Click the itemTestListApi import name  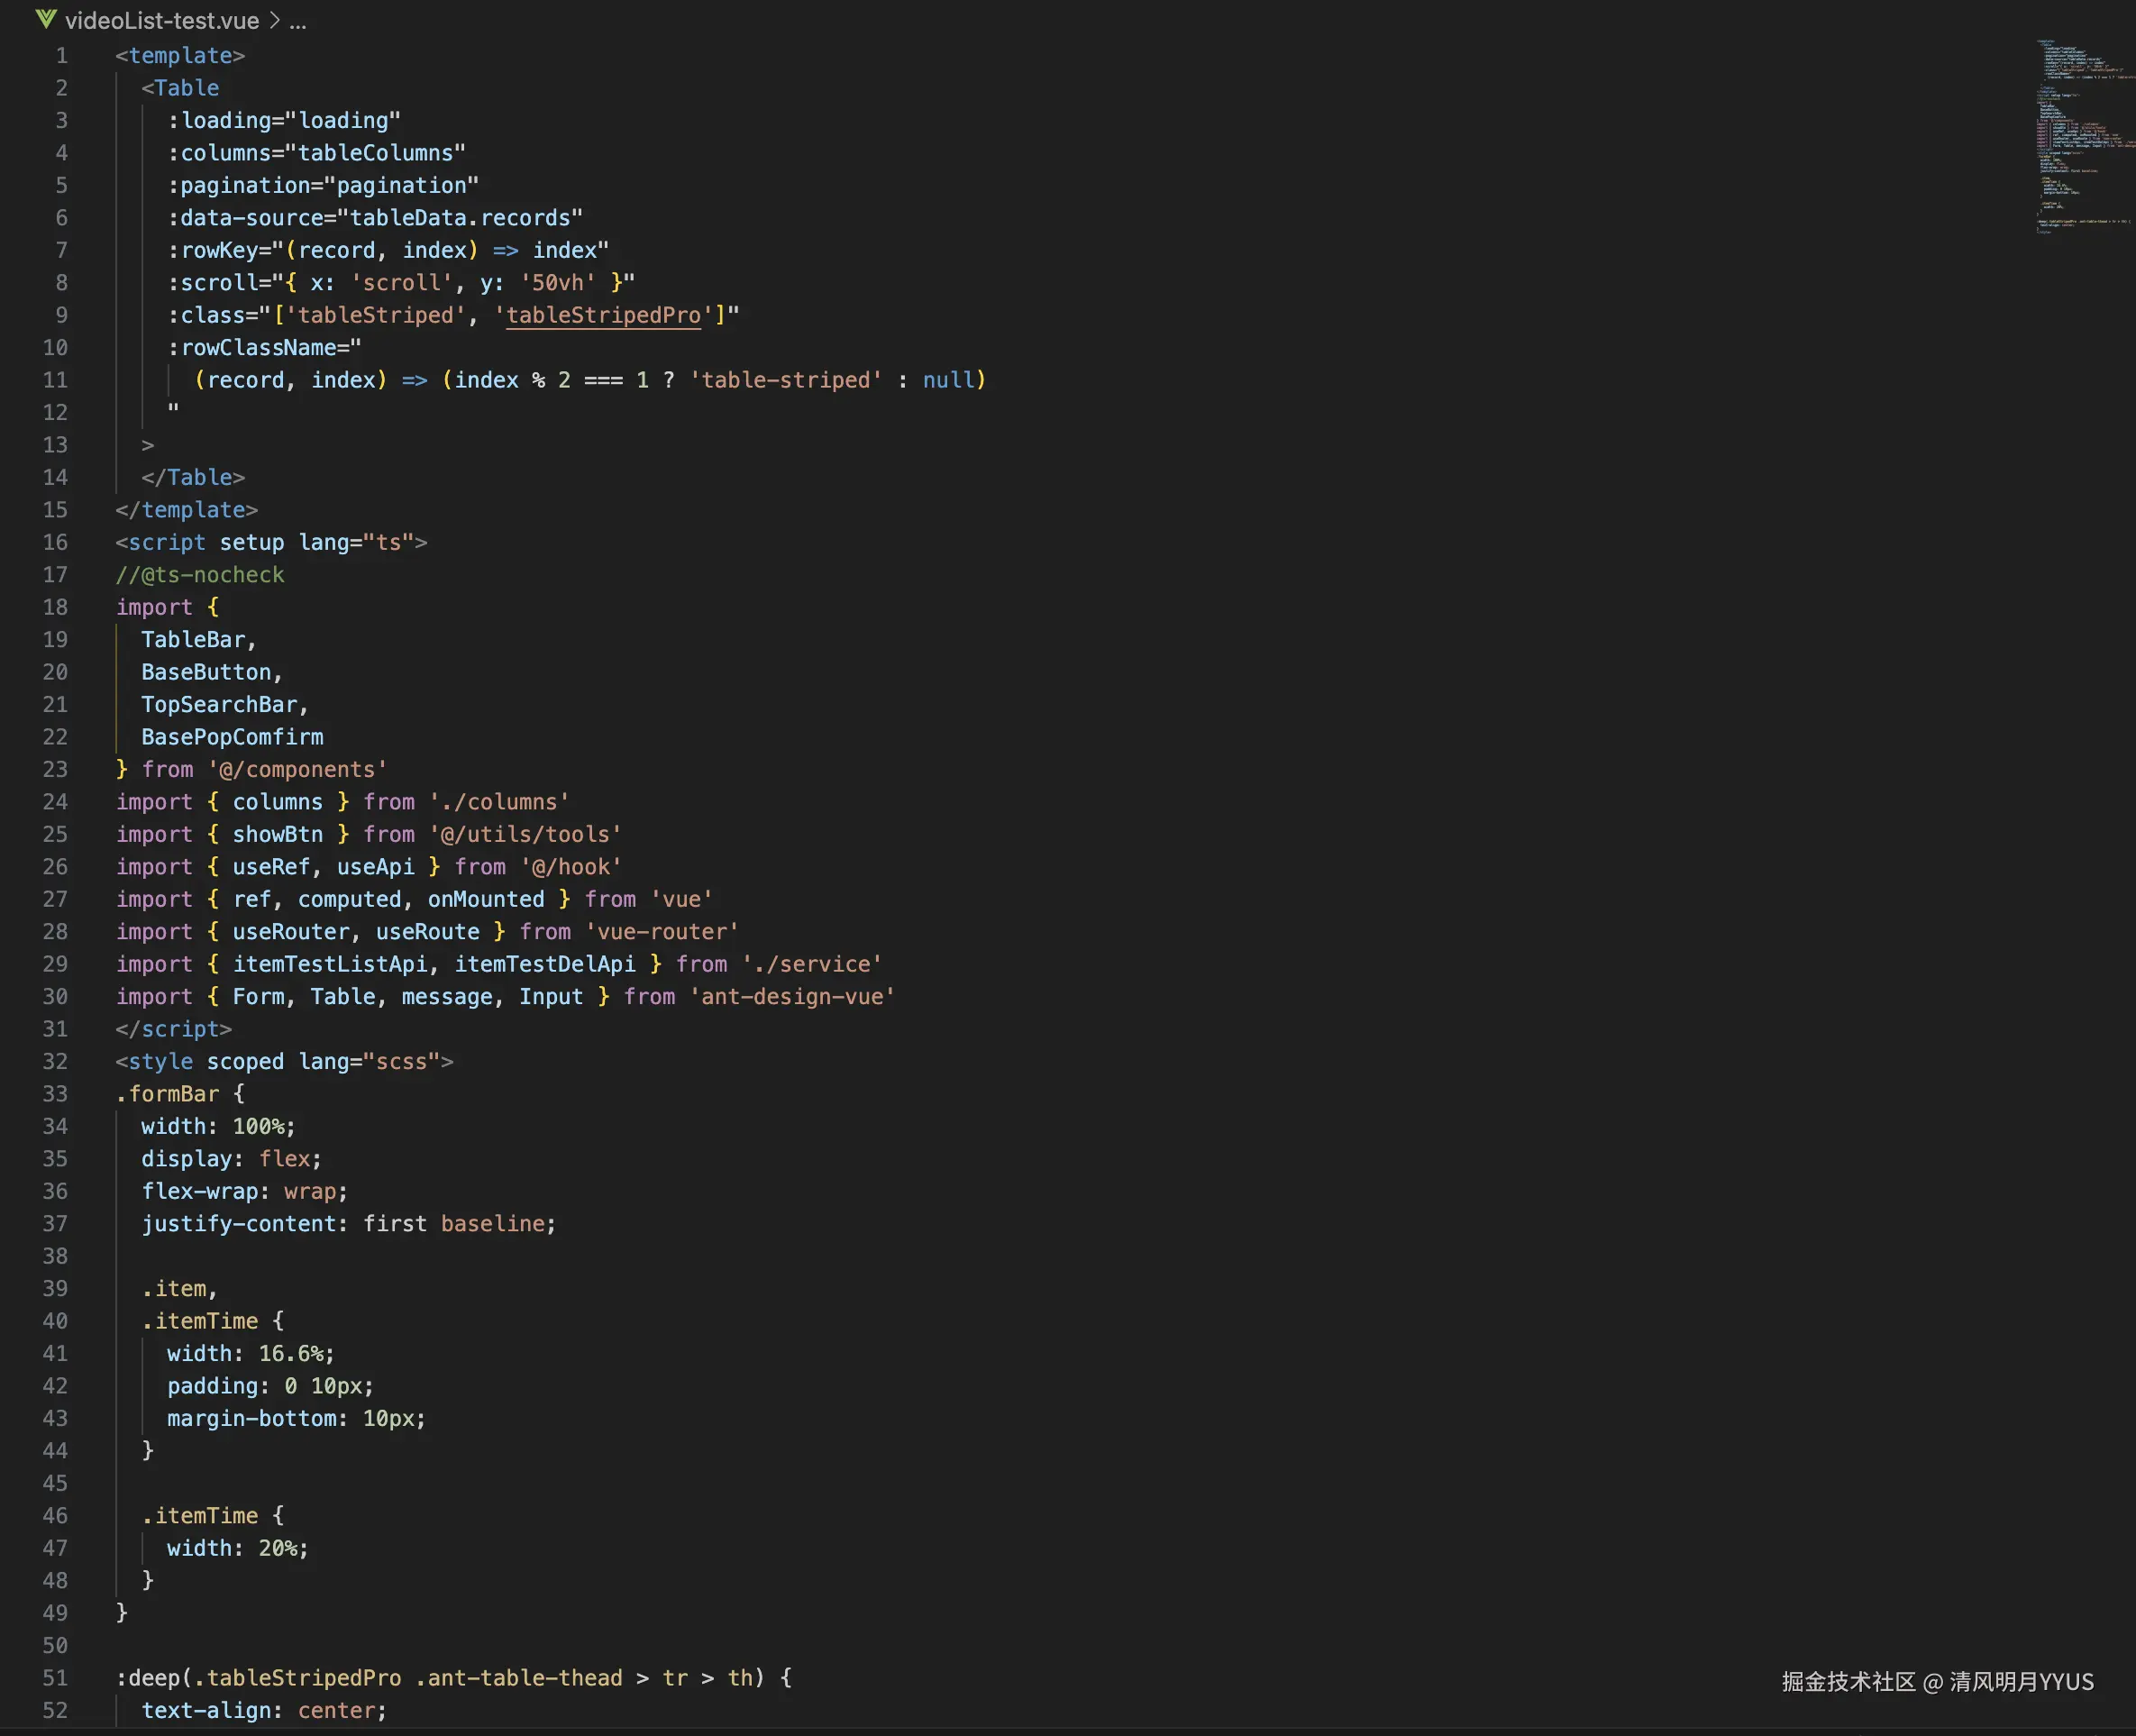[x=330, y=964]
